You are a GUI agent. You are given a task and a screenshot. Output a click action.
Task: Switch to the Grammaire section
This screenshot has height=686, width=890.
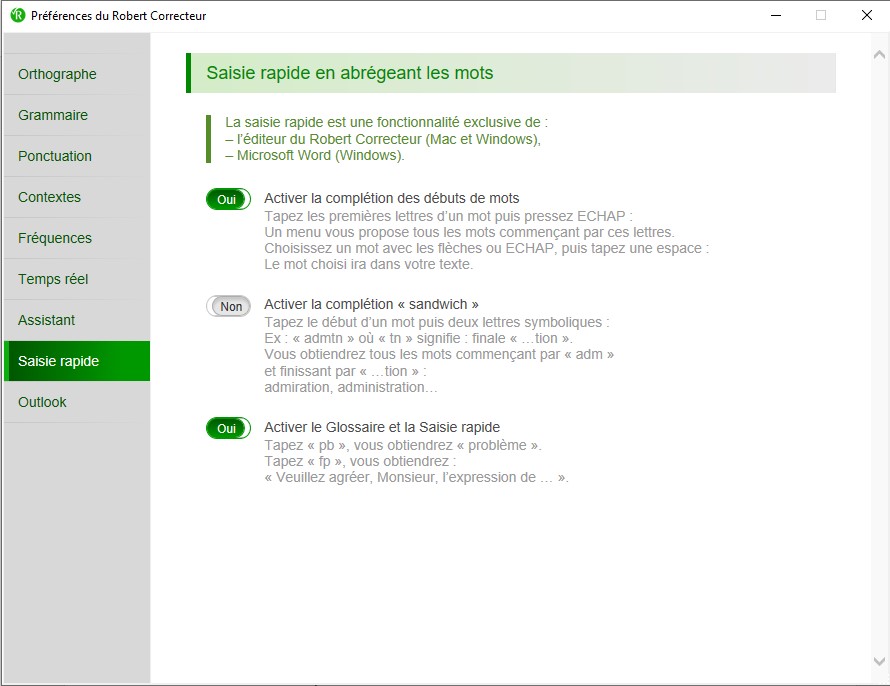pos(77,115)
